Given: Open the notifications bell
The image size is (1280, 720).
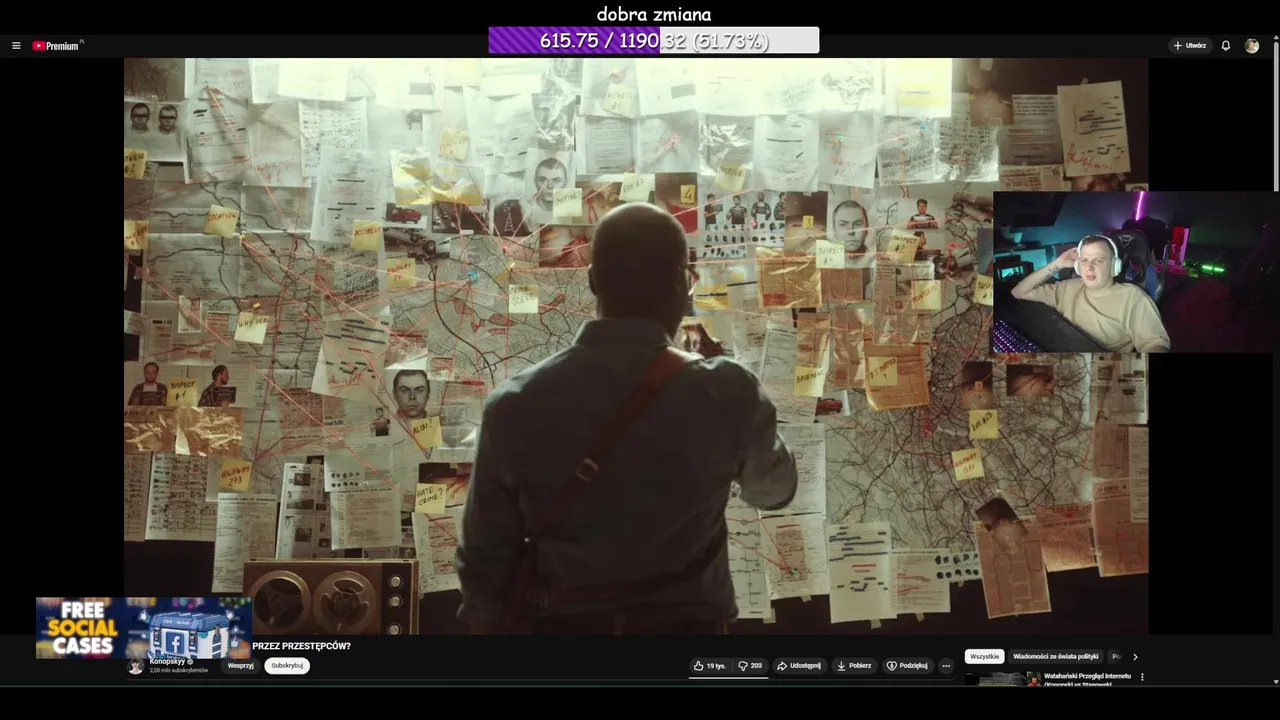Looking at the screenshot, I should (1226, 46).
